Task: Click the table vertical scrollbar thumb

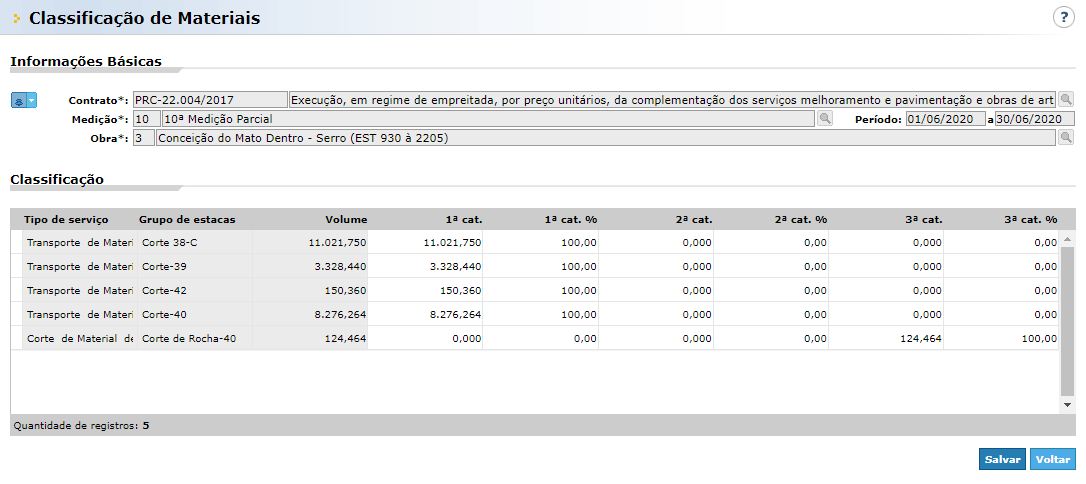Action: (x=1067, y=321)
